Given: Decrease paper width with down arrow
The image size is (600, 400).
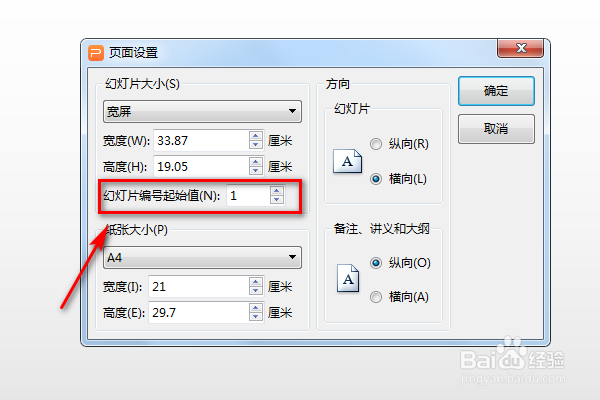Looking at the screenshot, I should 256,291.
